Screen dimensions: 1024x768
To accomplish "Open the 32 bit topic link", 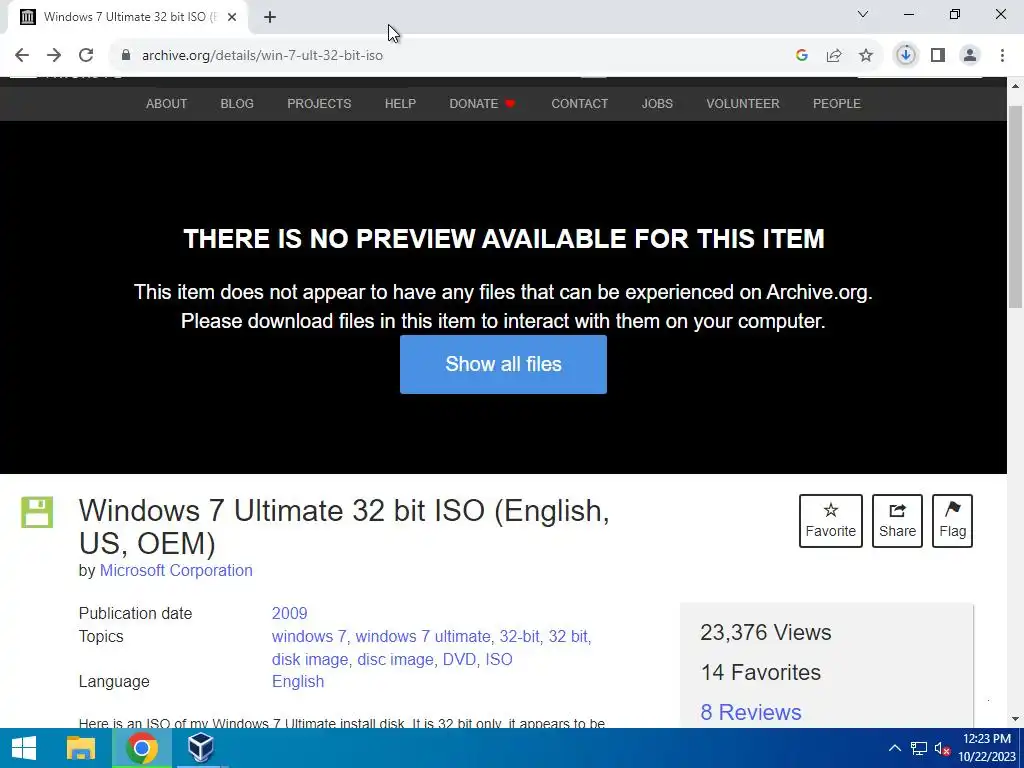I will pos(568,637).
